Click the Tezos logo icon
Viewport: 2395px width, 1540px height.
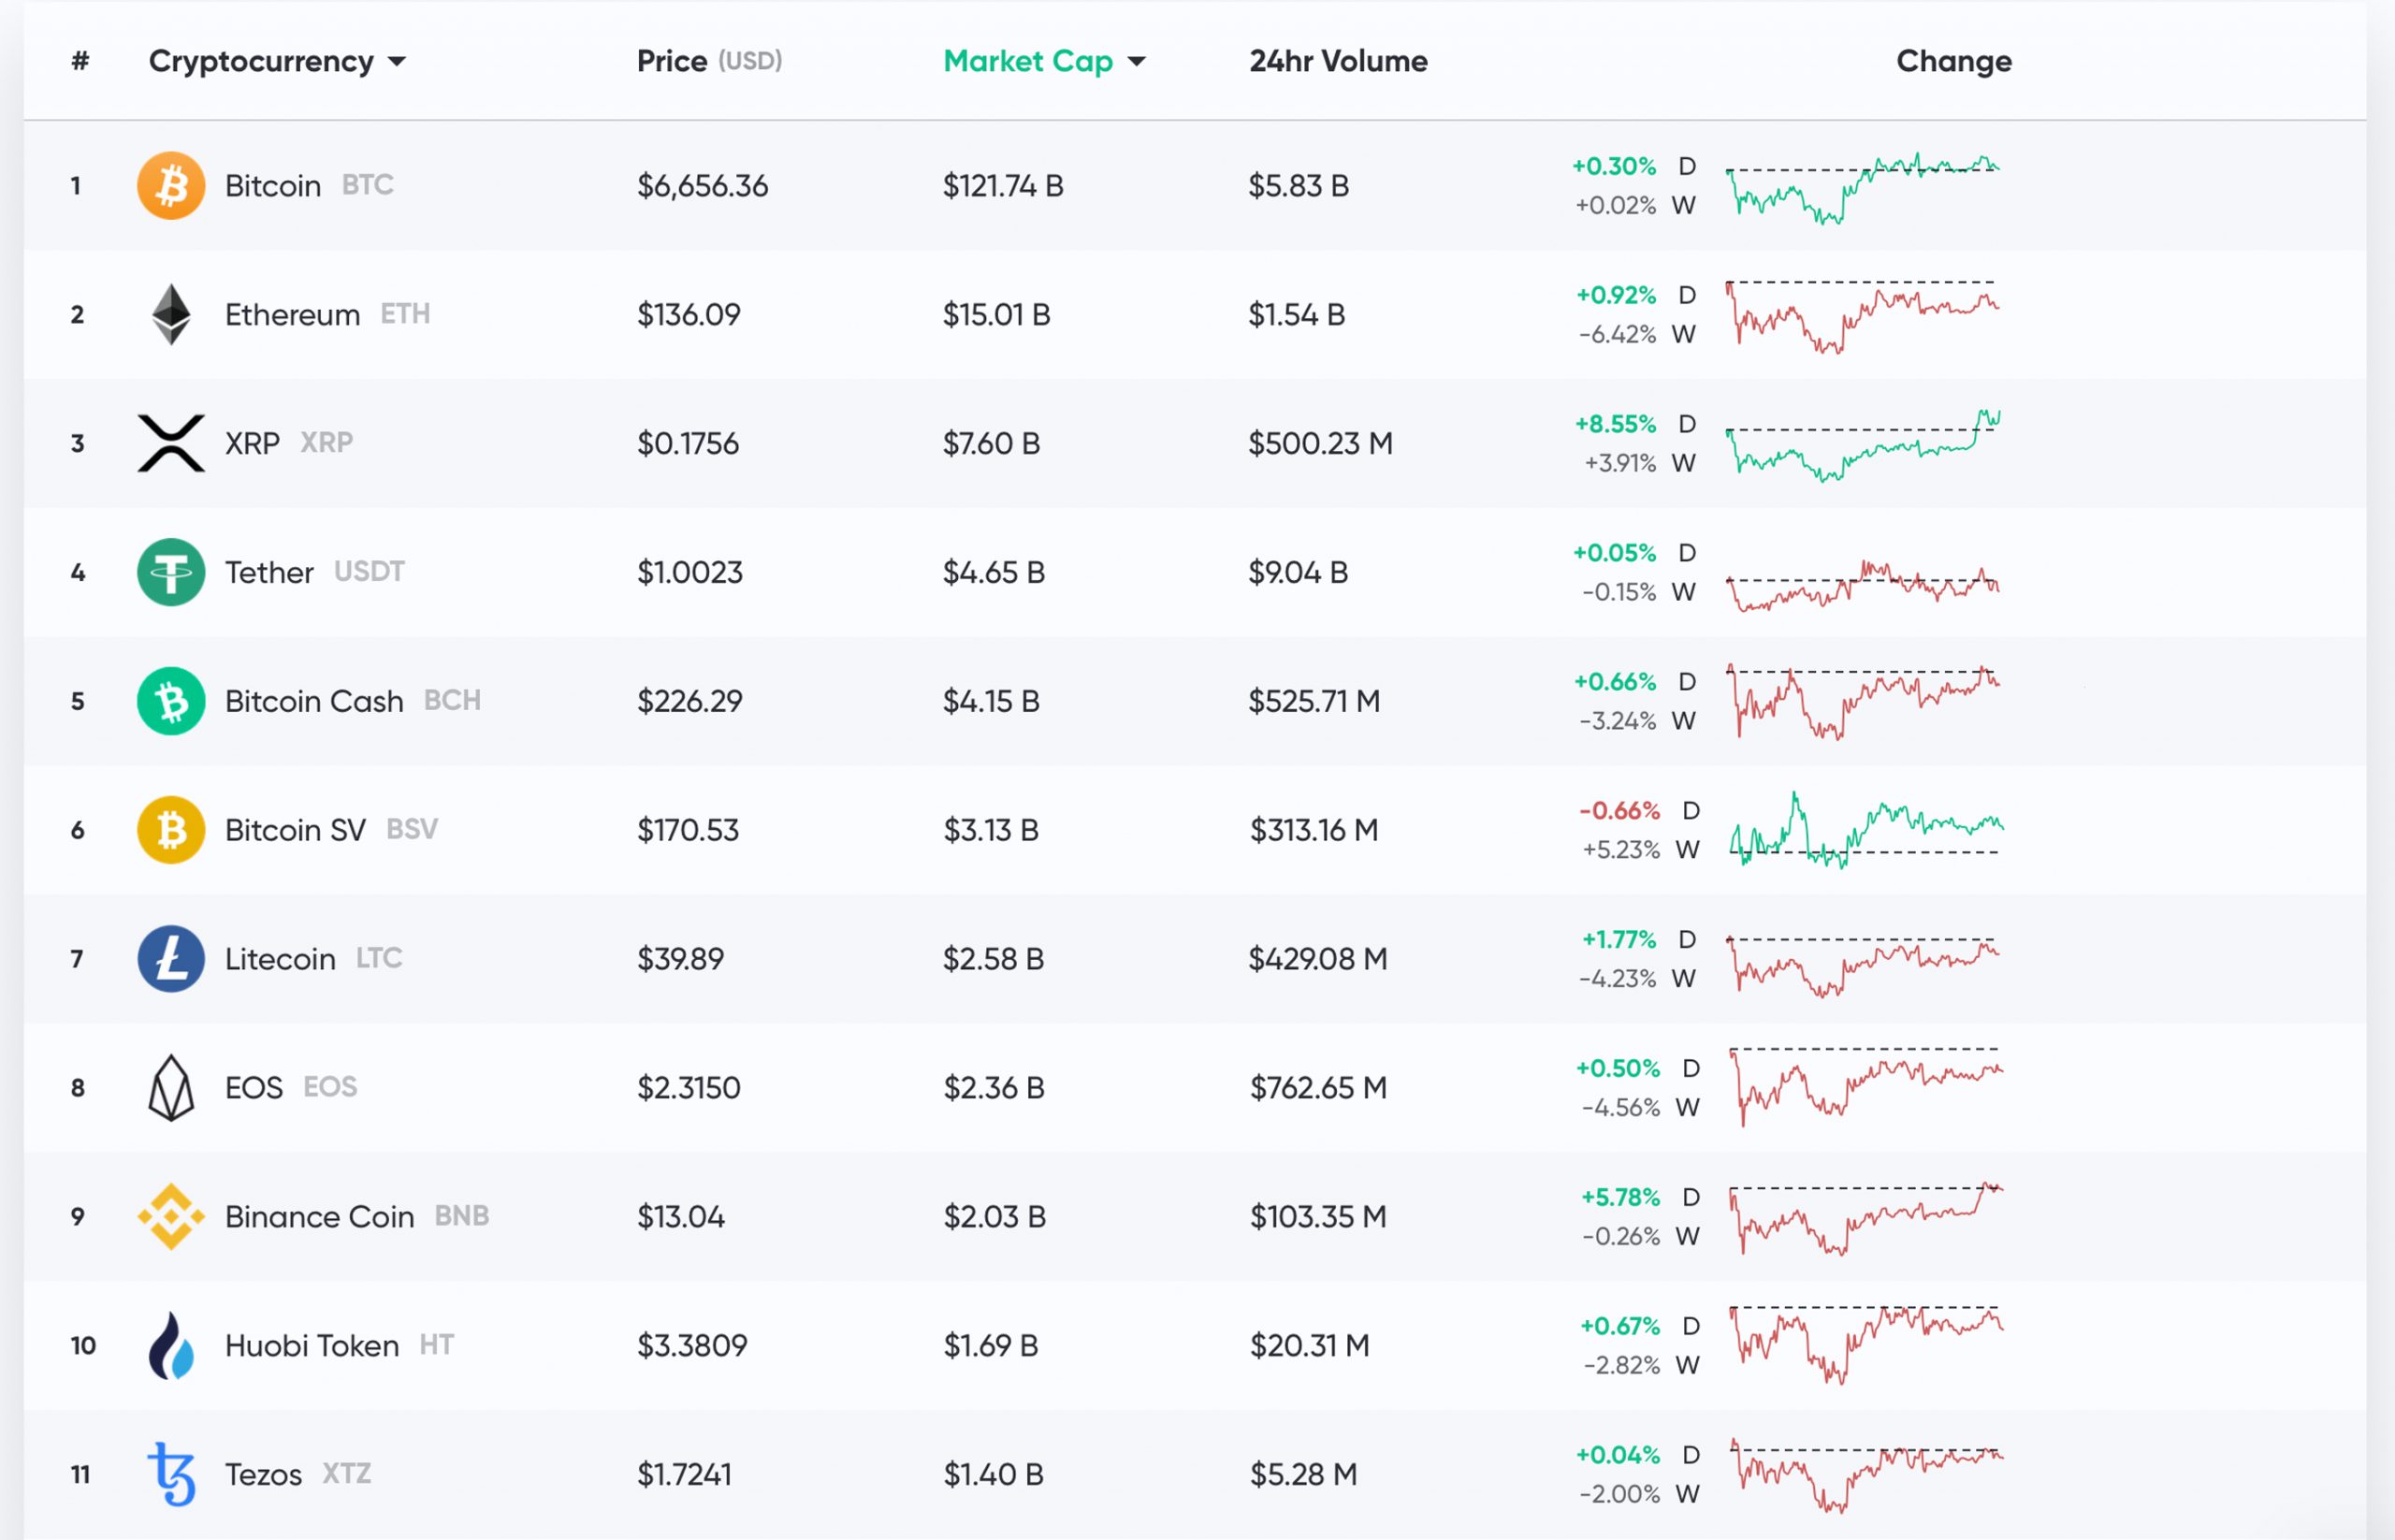click(x=171, y=1474)
